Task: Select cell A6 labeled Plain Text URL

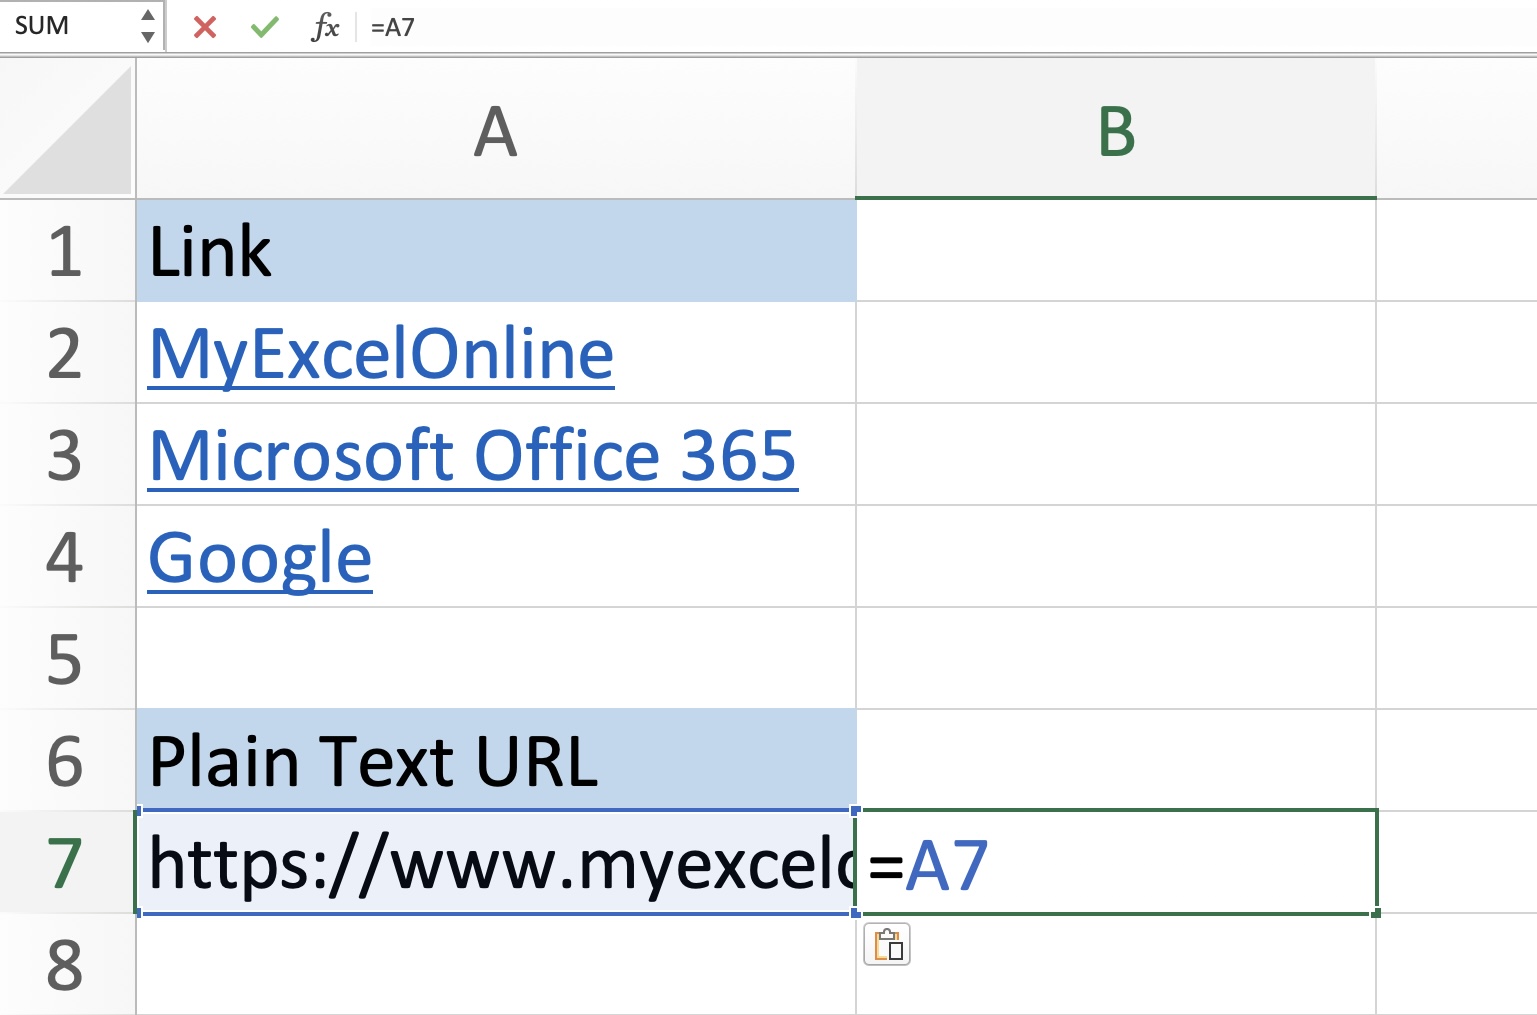Action: coord(495,760)
